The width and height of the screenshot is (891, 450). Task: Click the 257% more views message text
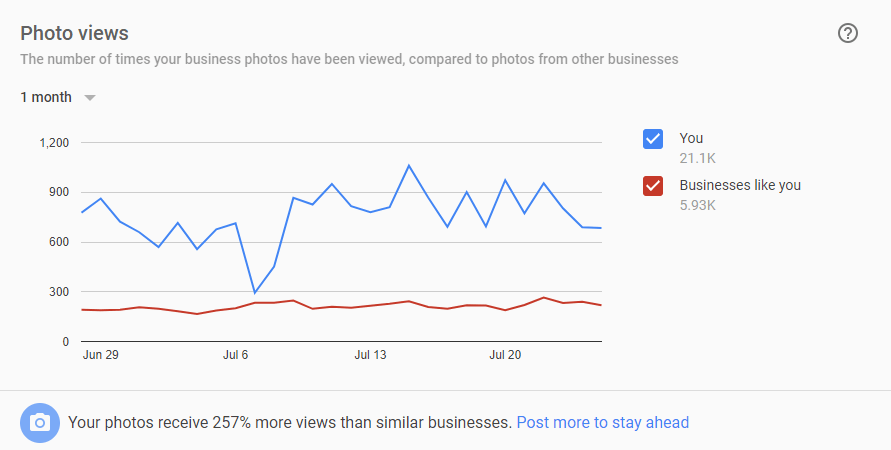(289, 422)
